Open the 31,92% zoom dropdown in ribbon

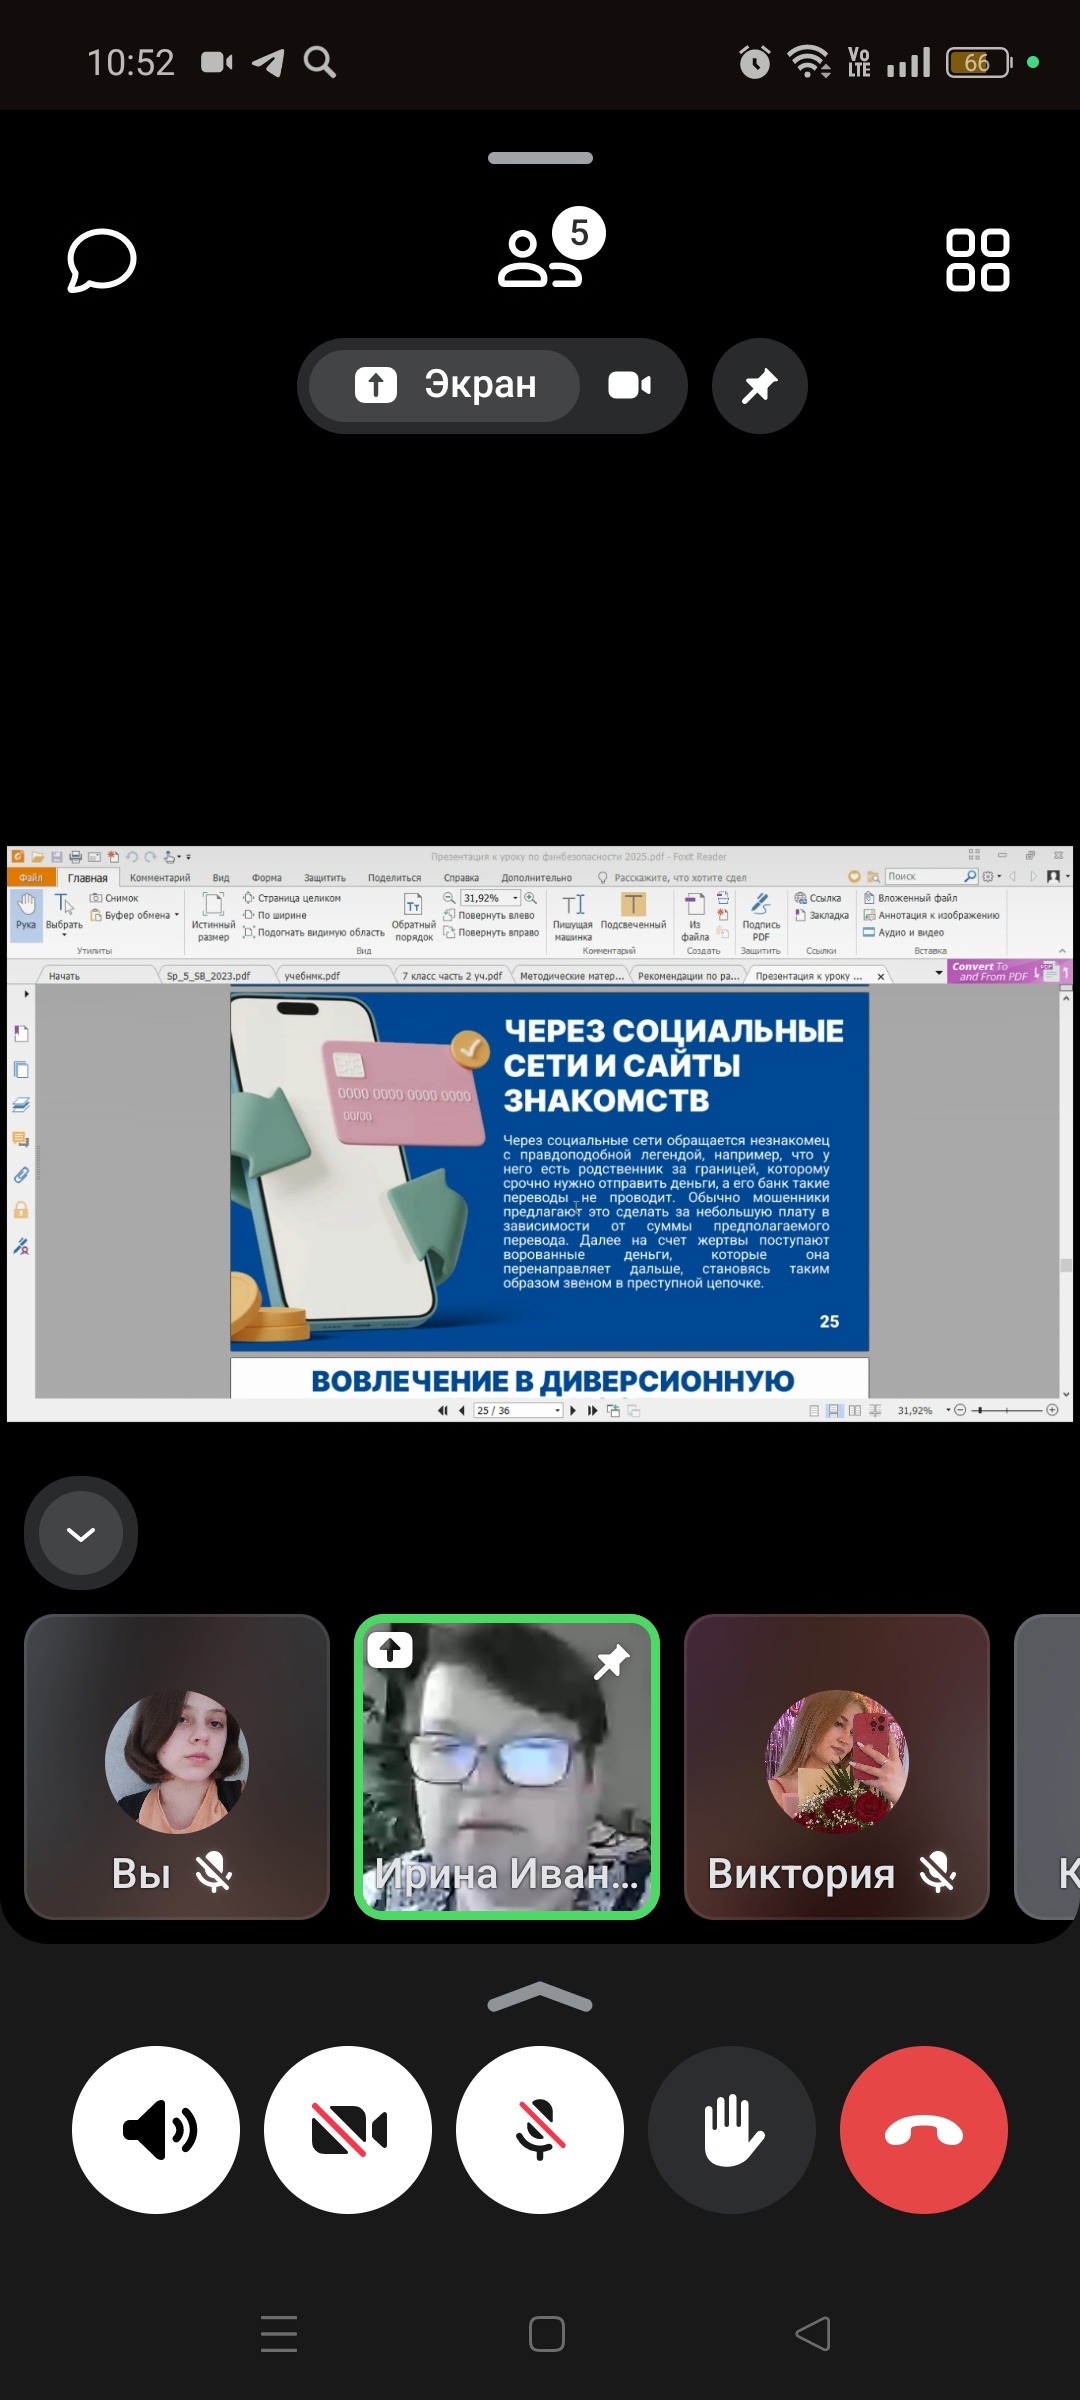point(516,898)
